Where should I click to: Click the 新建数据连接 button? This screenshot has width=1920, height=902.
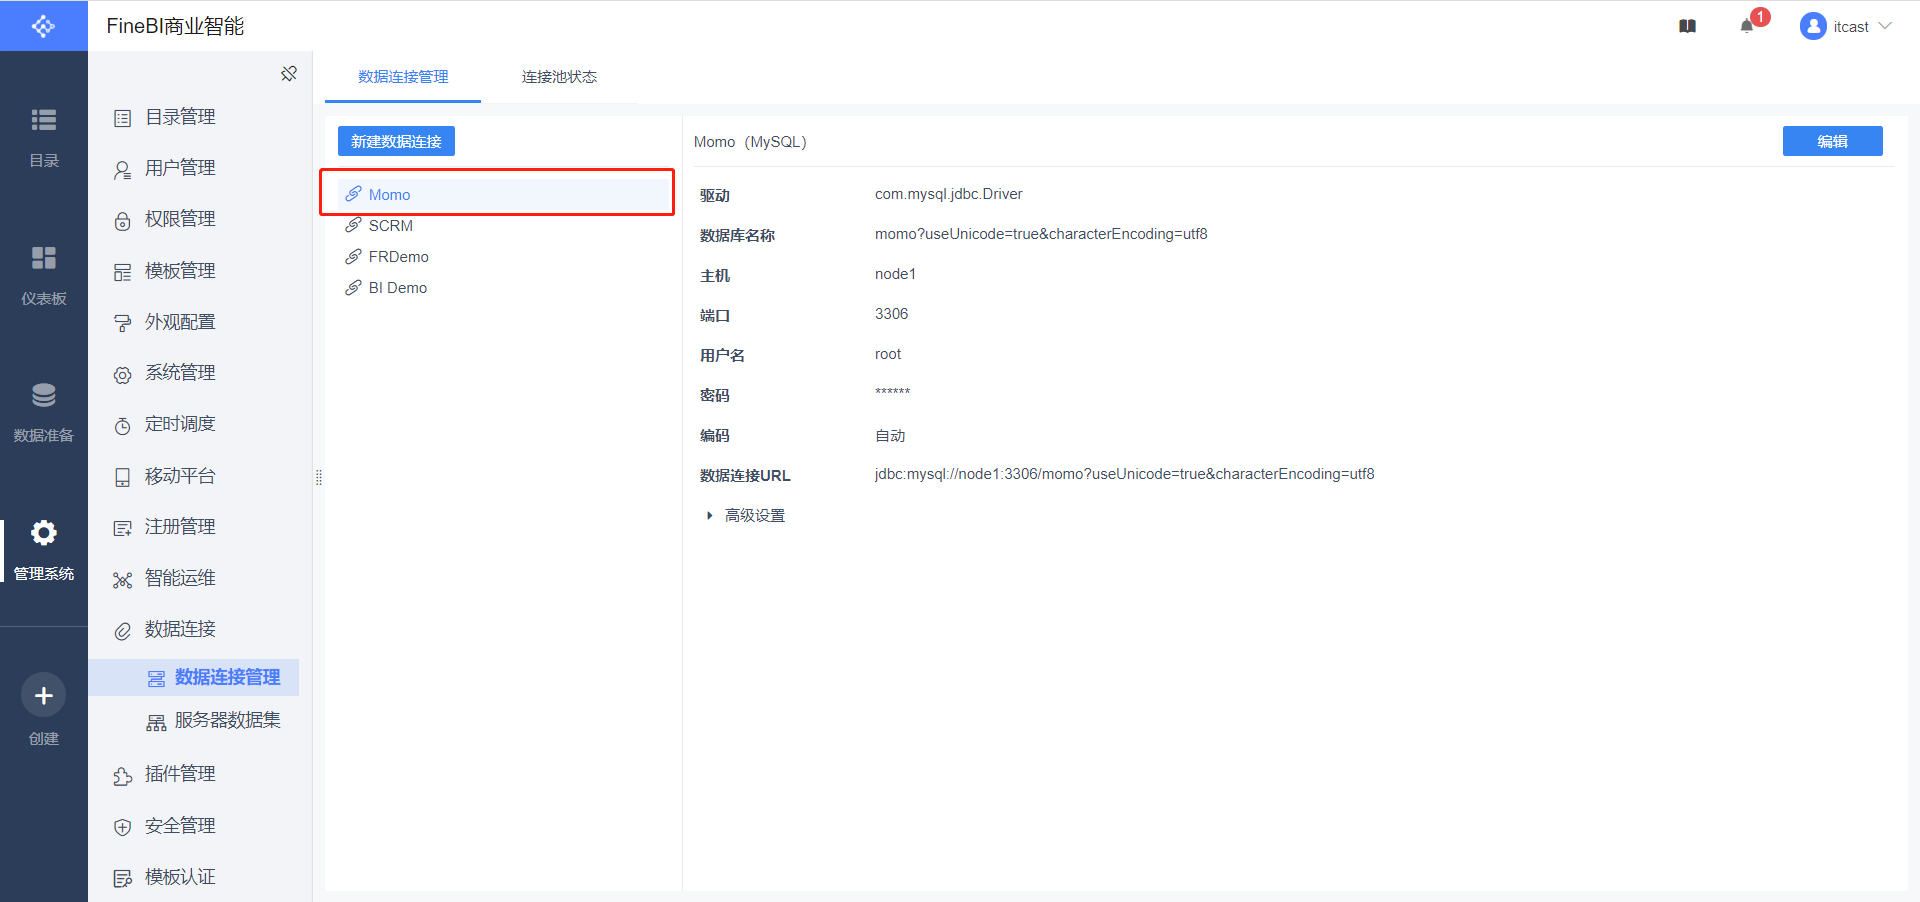click(x=396, y=141)
